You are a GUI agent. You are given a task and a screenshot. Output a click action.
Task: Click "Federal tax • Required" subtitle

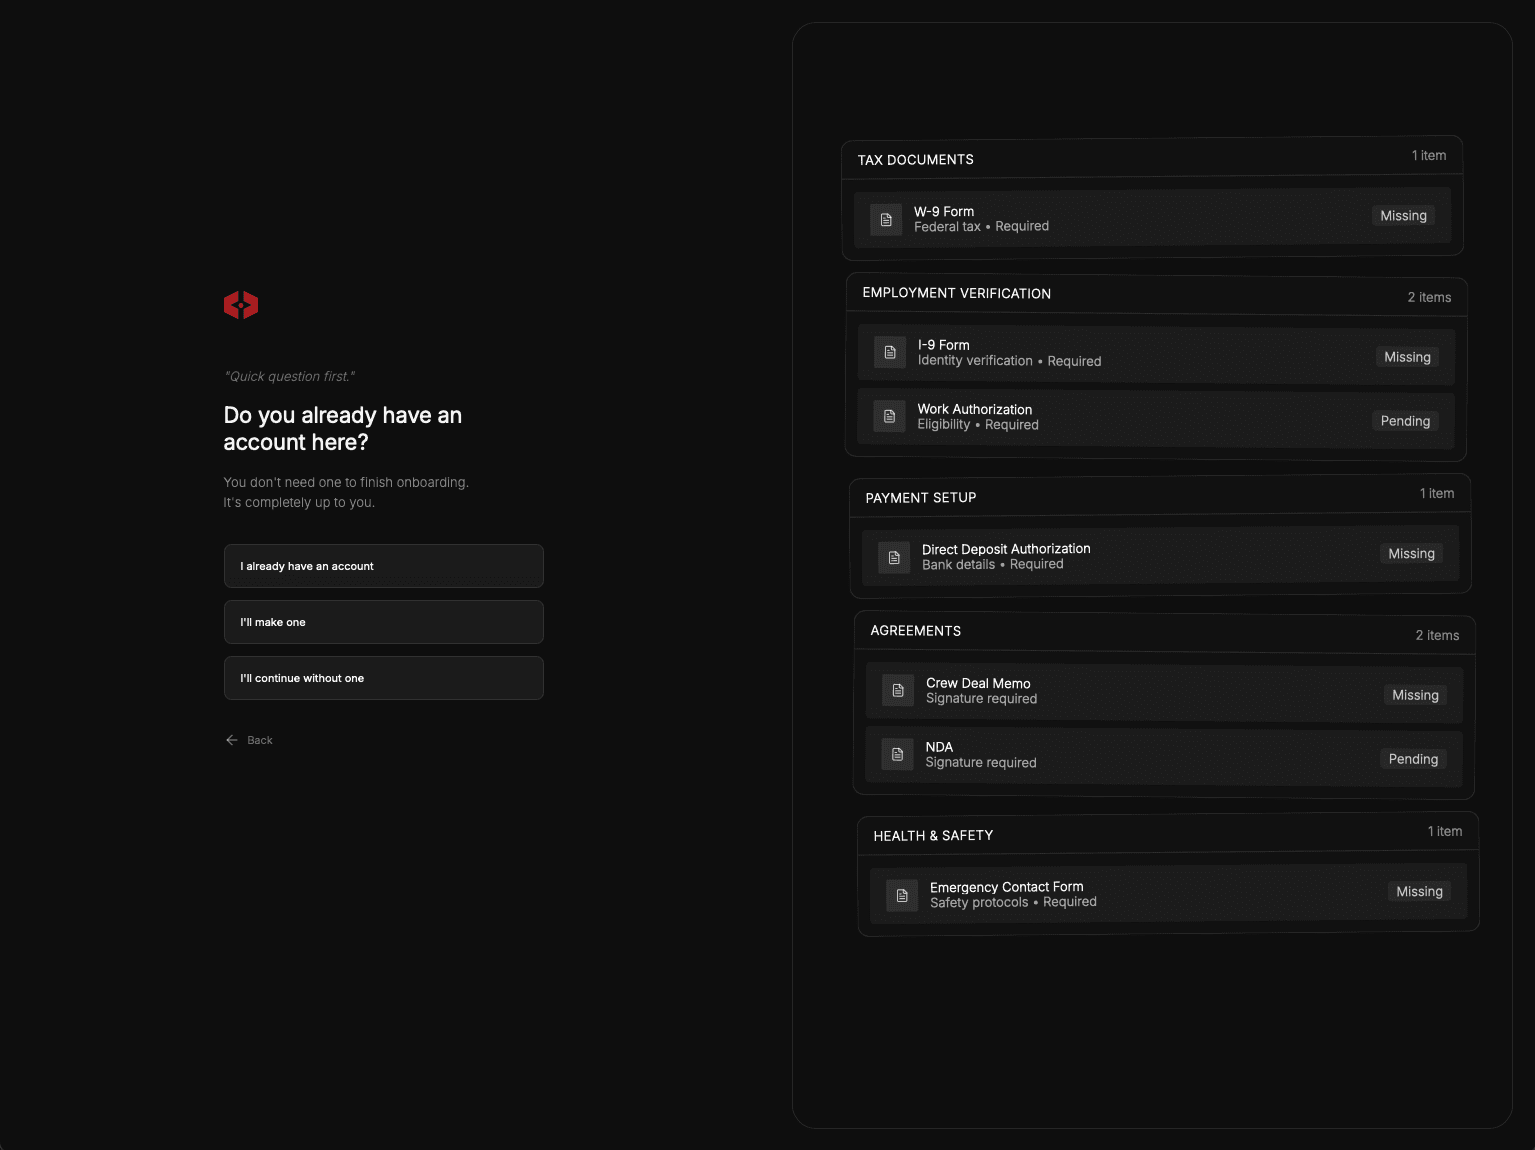(x=981, y=227)
